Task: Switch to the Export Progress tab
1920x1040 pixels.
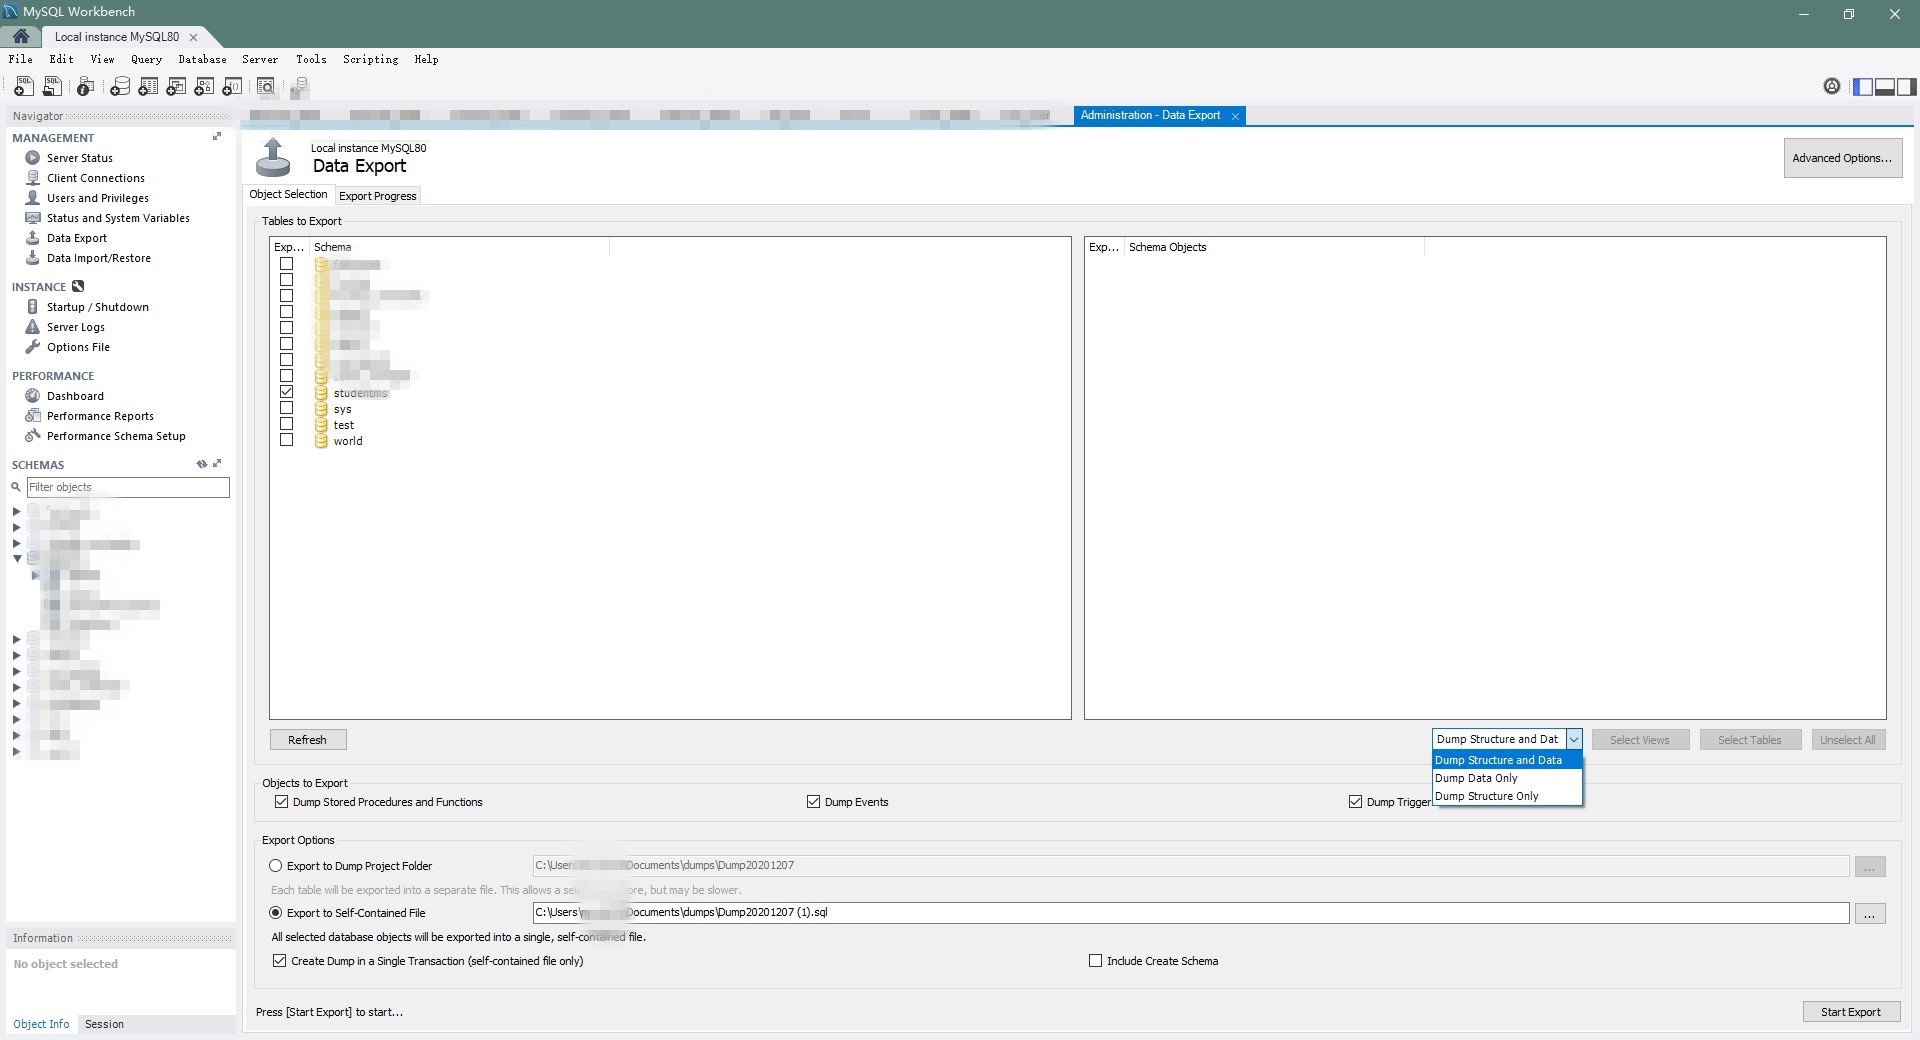Action: (377, 195)
